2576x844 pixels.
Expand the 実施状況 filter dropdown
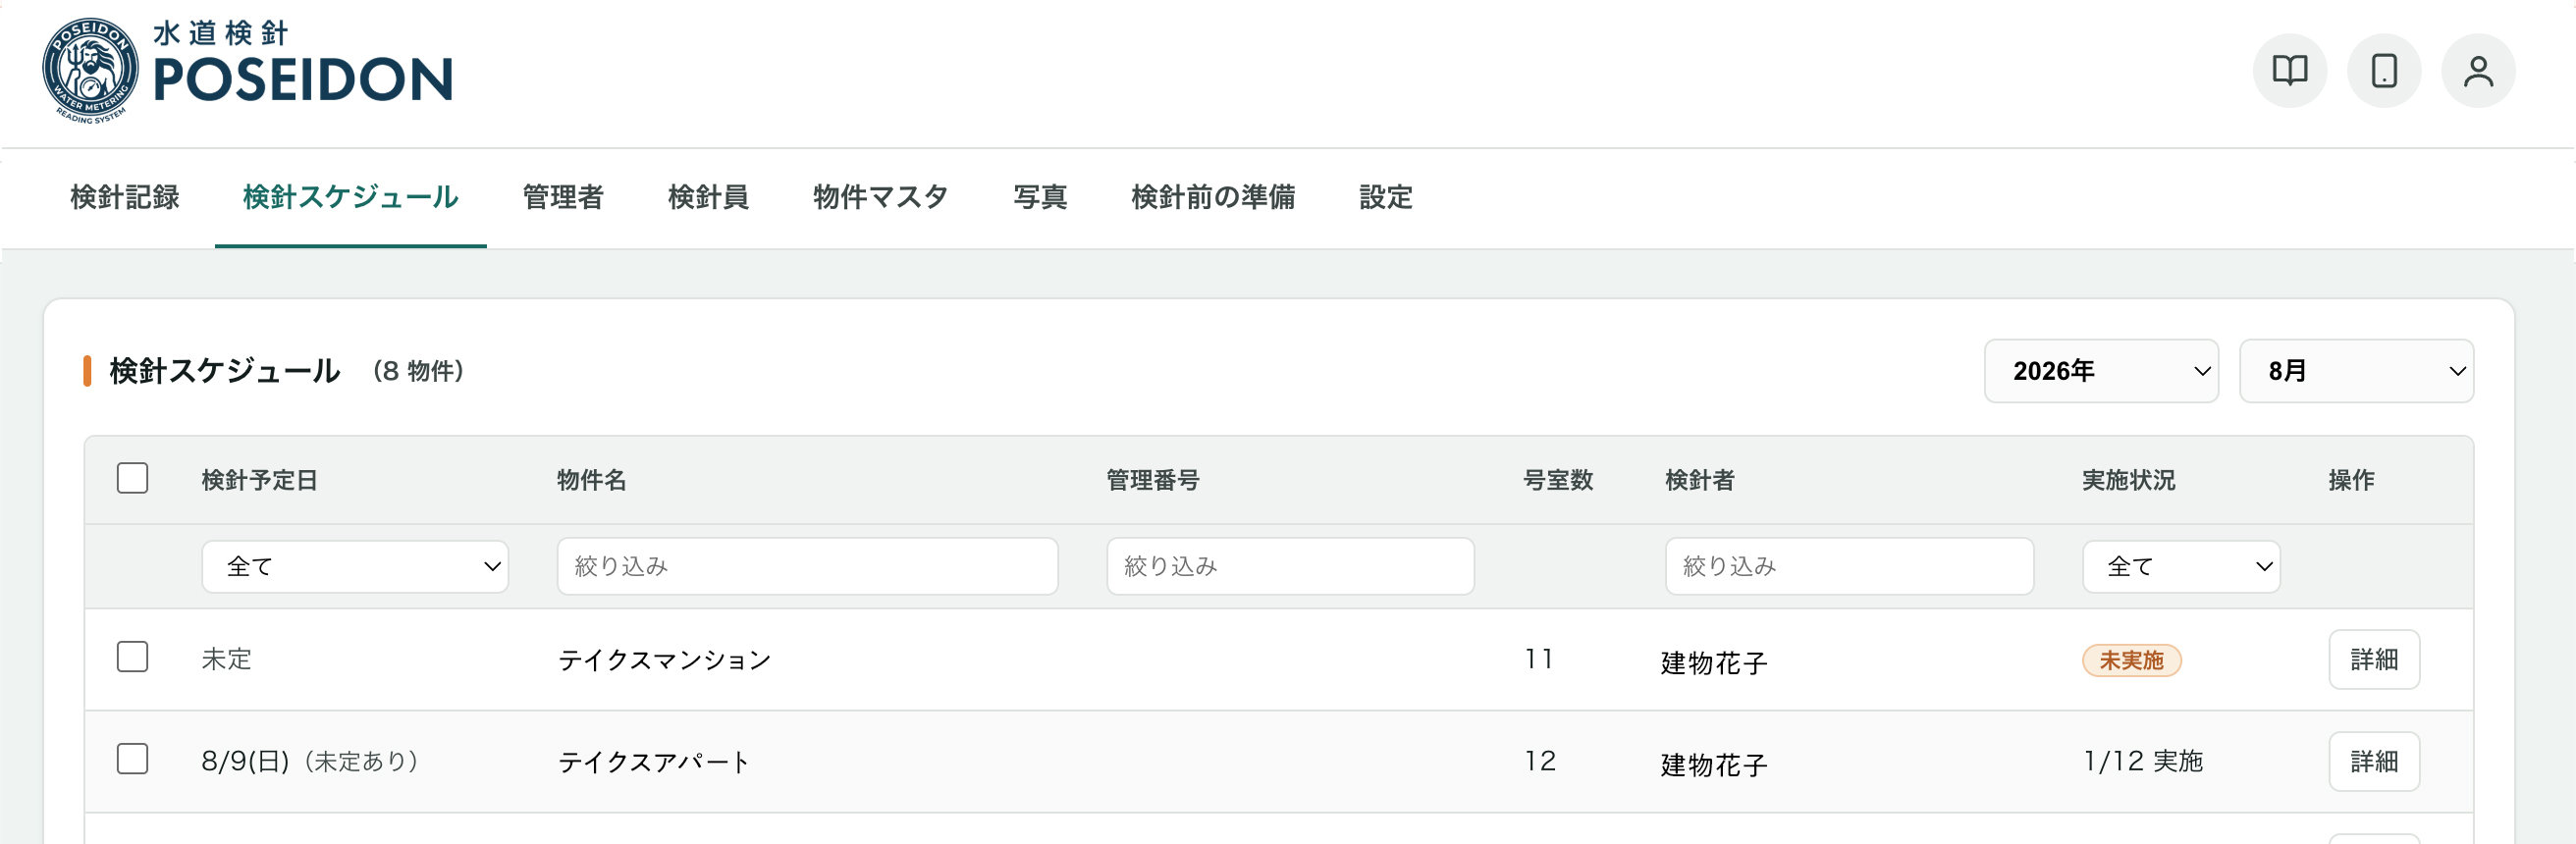tap(2181, 567)
